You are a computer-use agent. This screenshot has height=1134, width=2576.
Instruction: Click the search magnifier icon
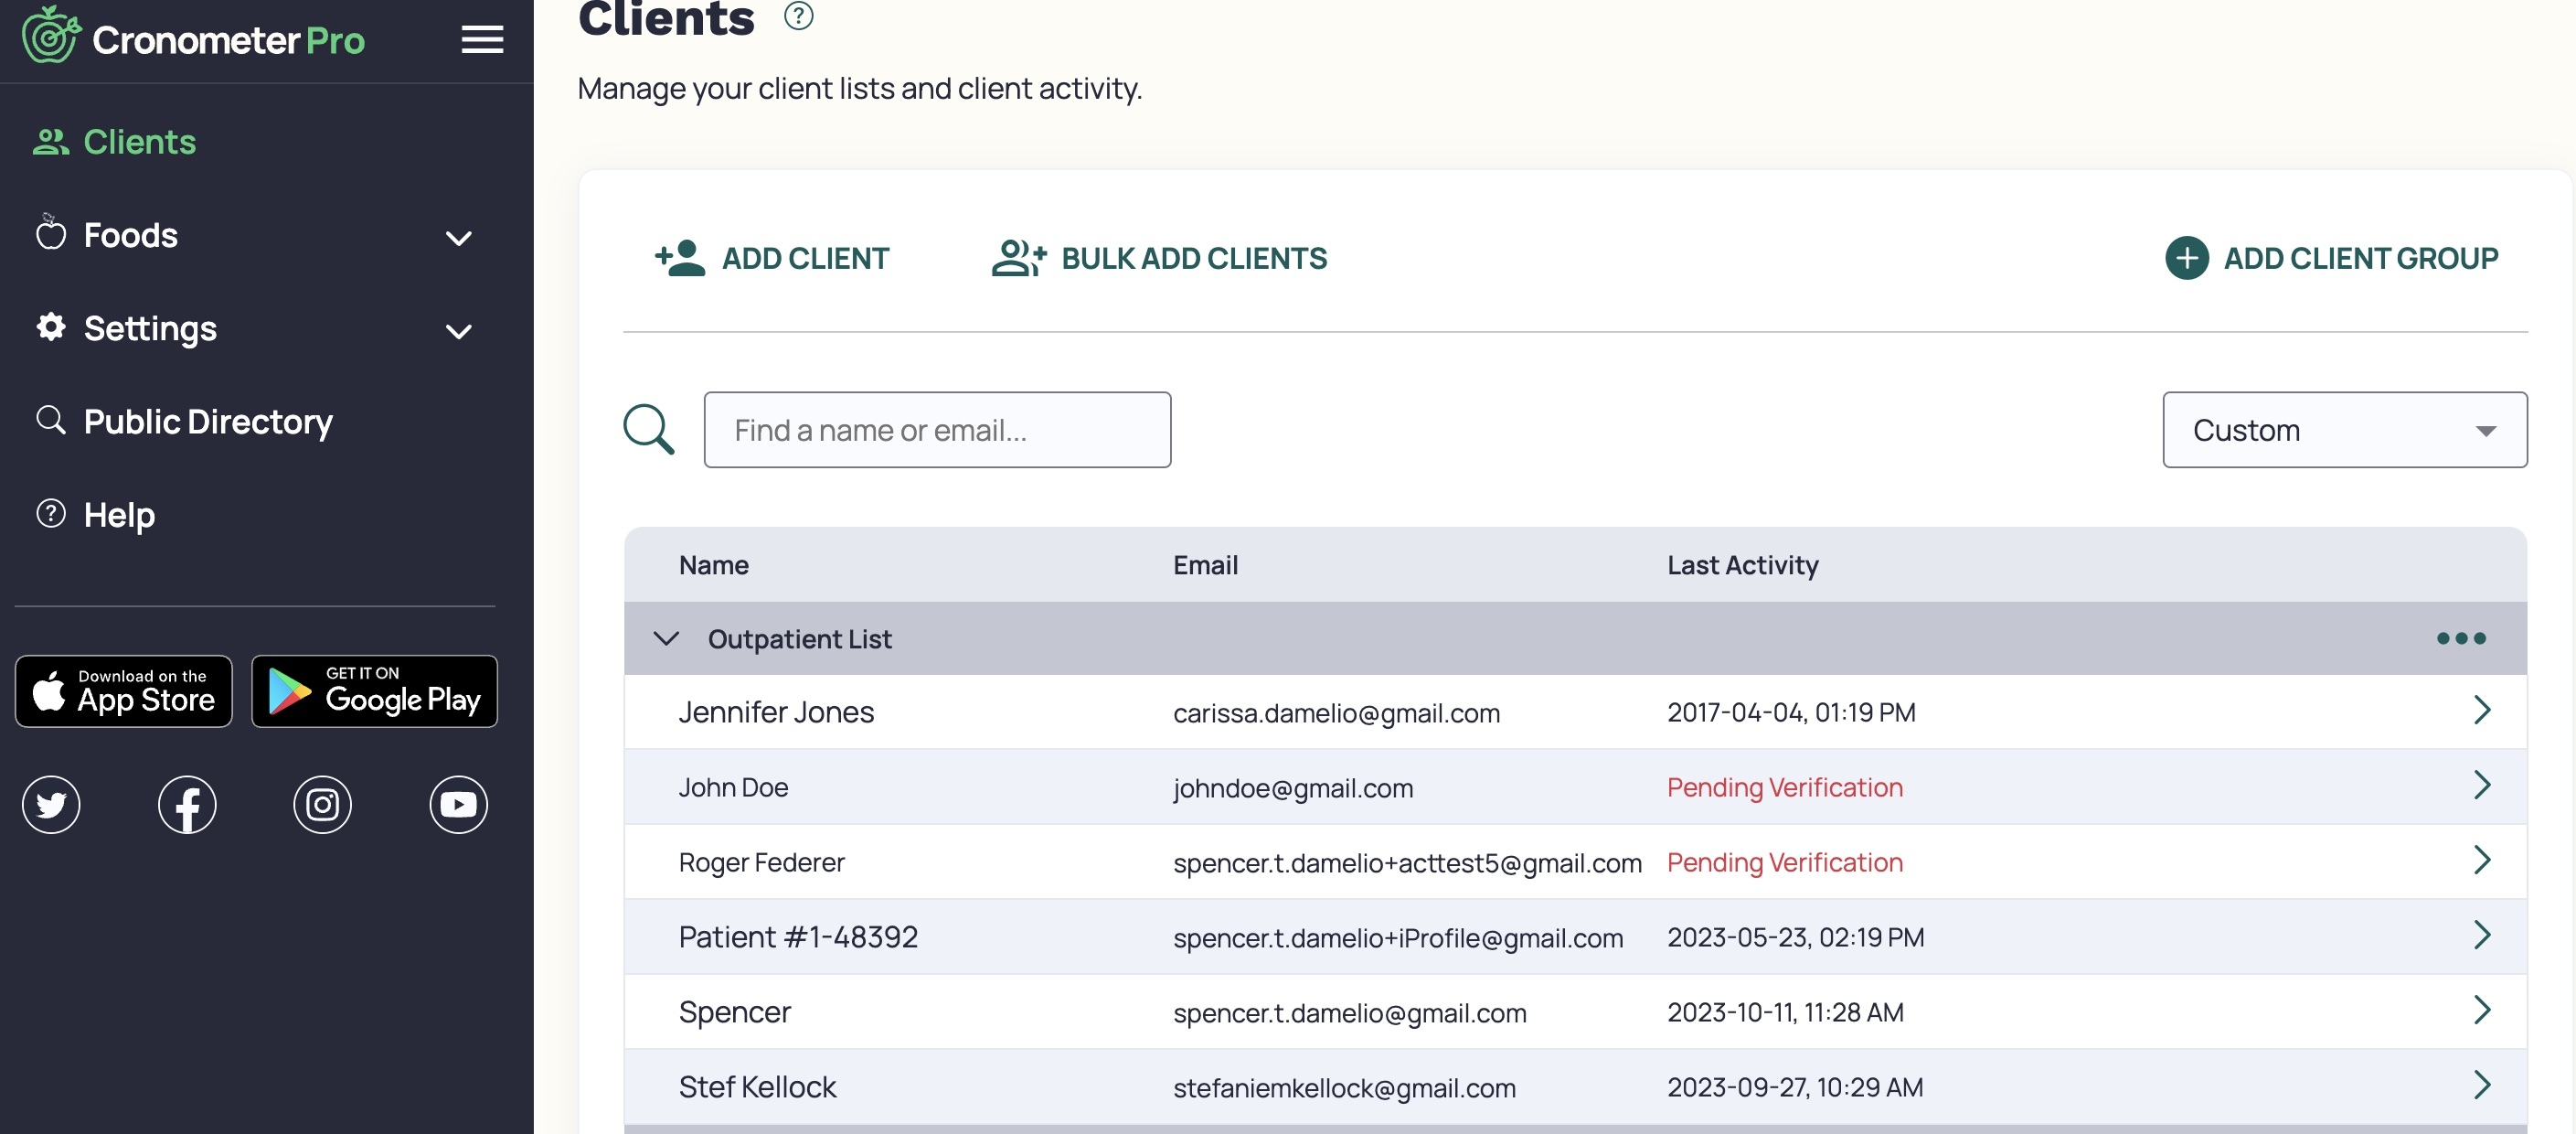pos(649,430)
